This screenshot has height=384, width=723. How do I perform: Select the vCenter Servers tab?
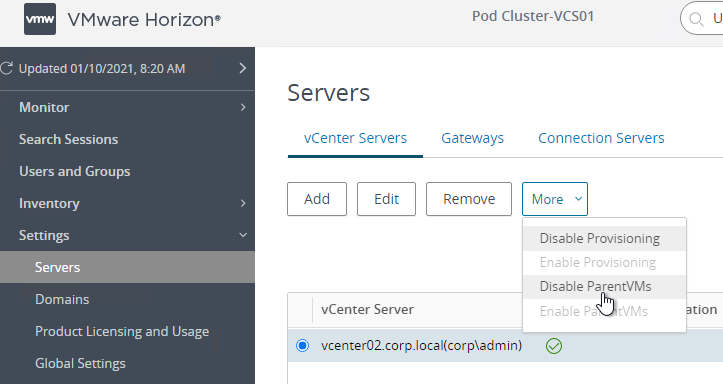tap(355, 138)
